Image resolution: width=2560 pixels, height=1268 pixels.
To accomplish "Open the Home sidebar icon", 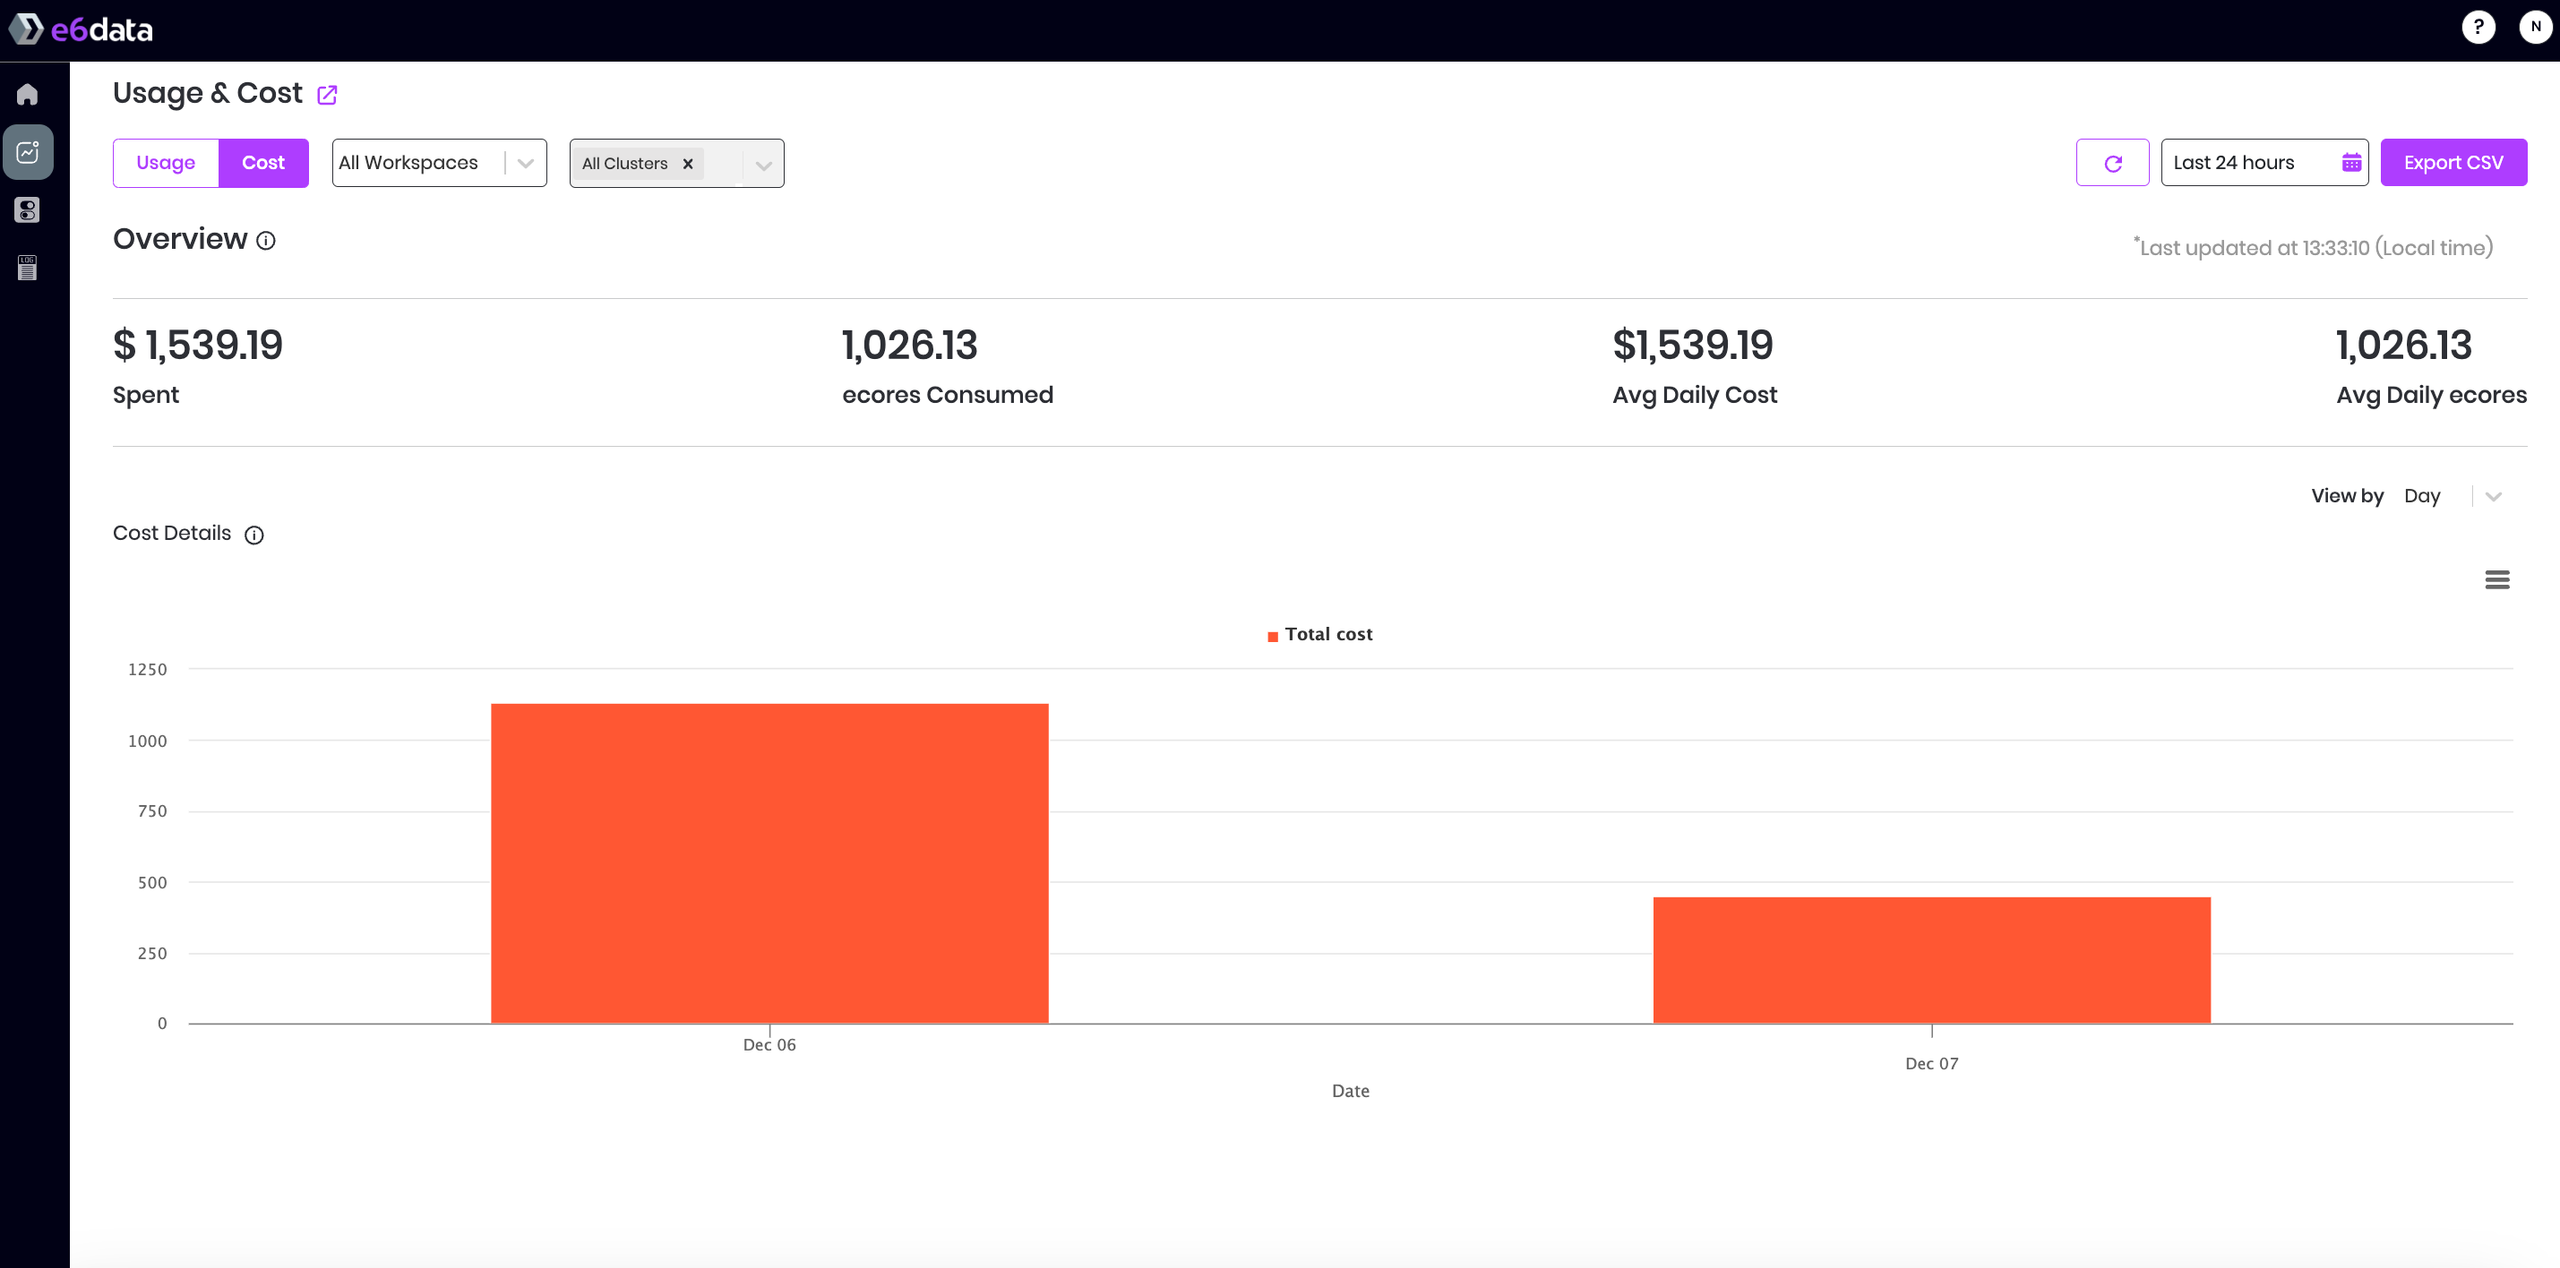I will coord(28,94).
